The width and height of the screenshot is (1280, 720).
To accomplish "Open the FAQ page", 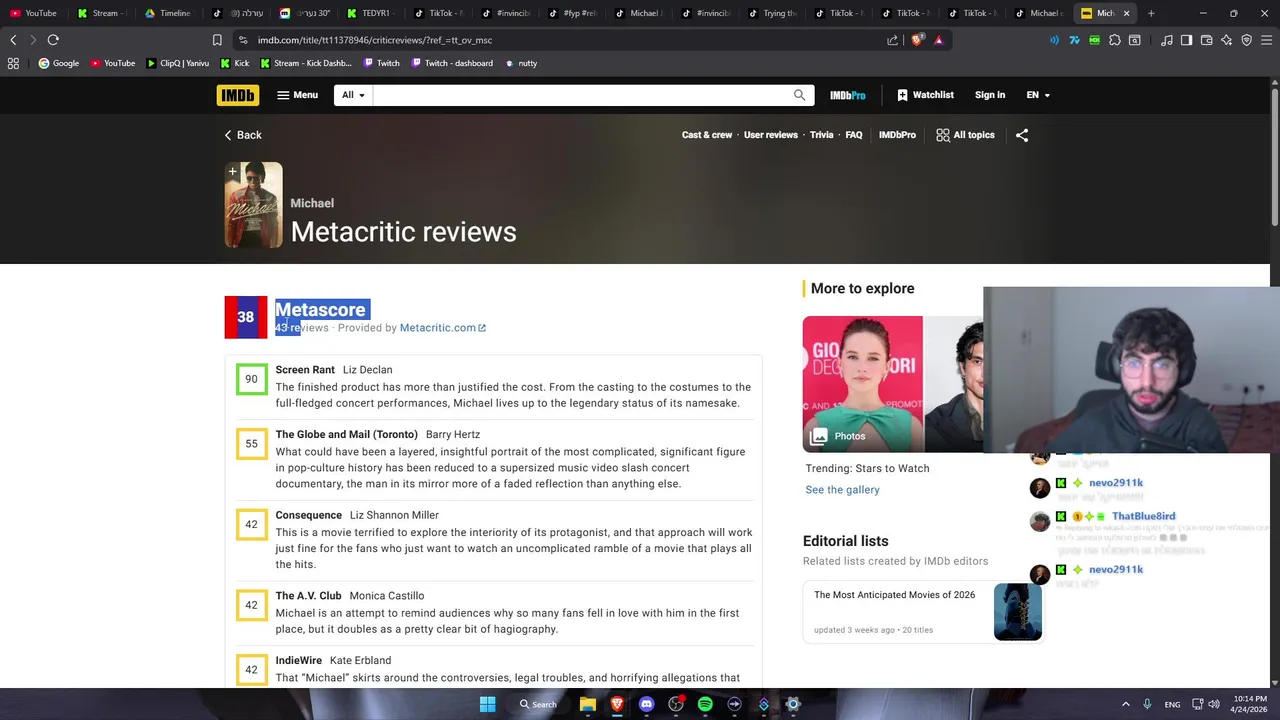I will (x=854, y=135).
